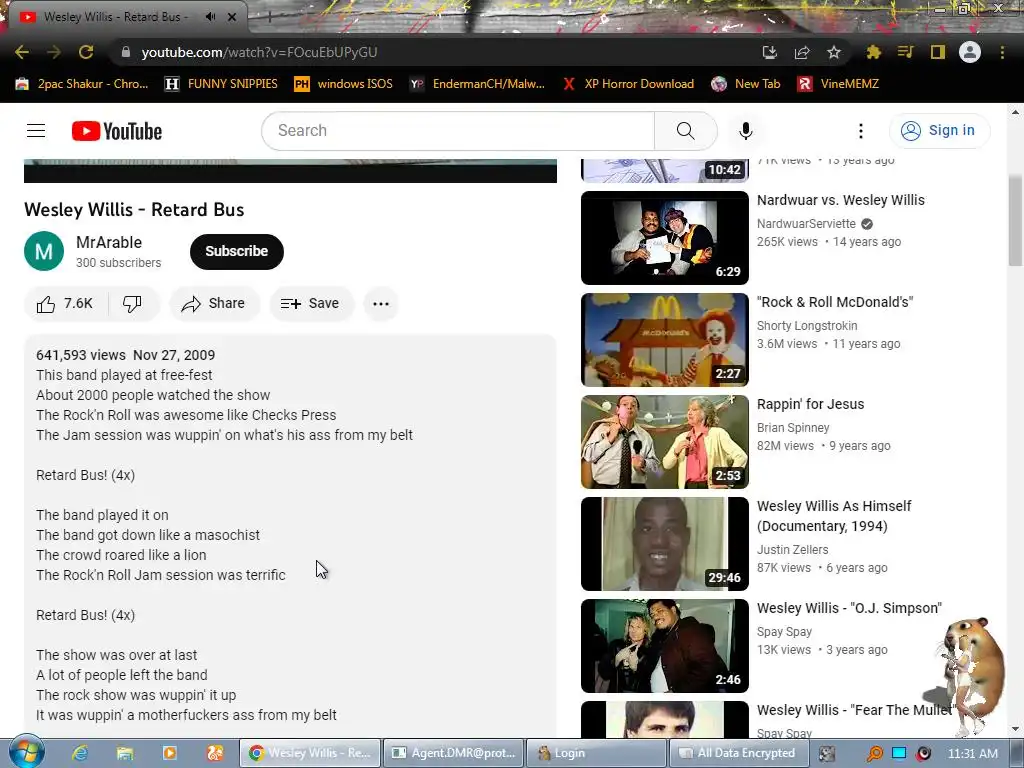
Task: Open the NardwuarServiette channel name
Action: pyautogui.click(x=807, y=223)
